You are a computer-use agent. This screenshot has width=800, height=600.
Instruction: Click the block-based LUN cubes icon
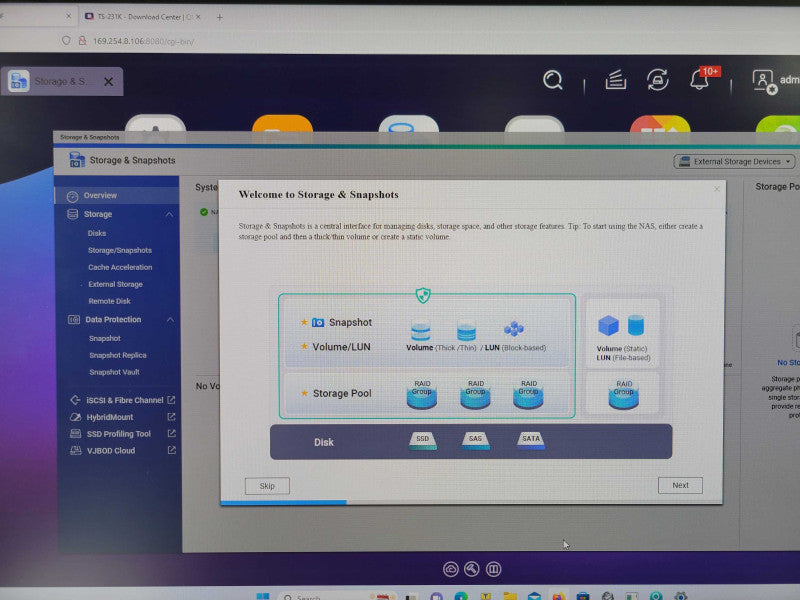click(x=514, y=329)
